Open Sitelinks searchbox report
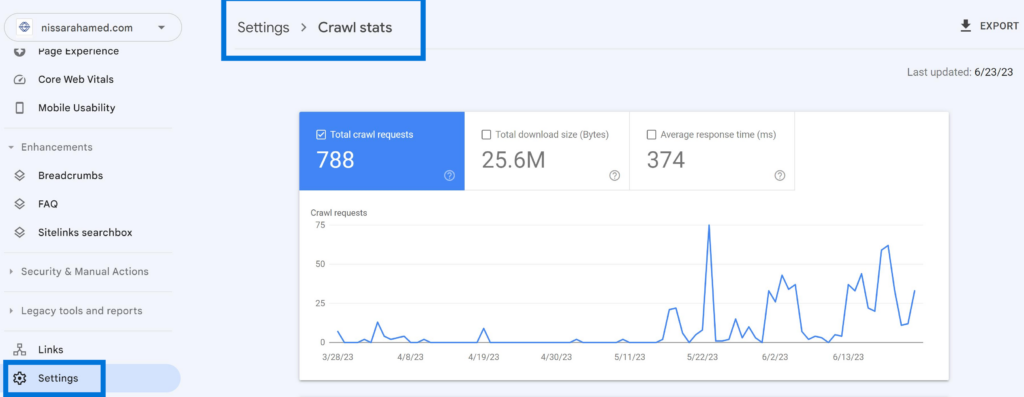Viewport: 1024px width, 397px height. click(85, 232)
